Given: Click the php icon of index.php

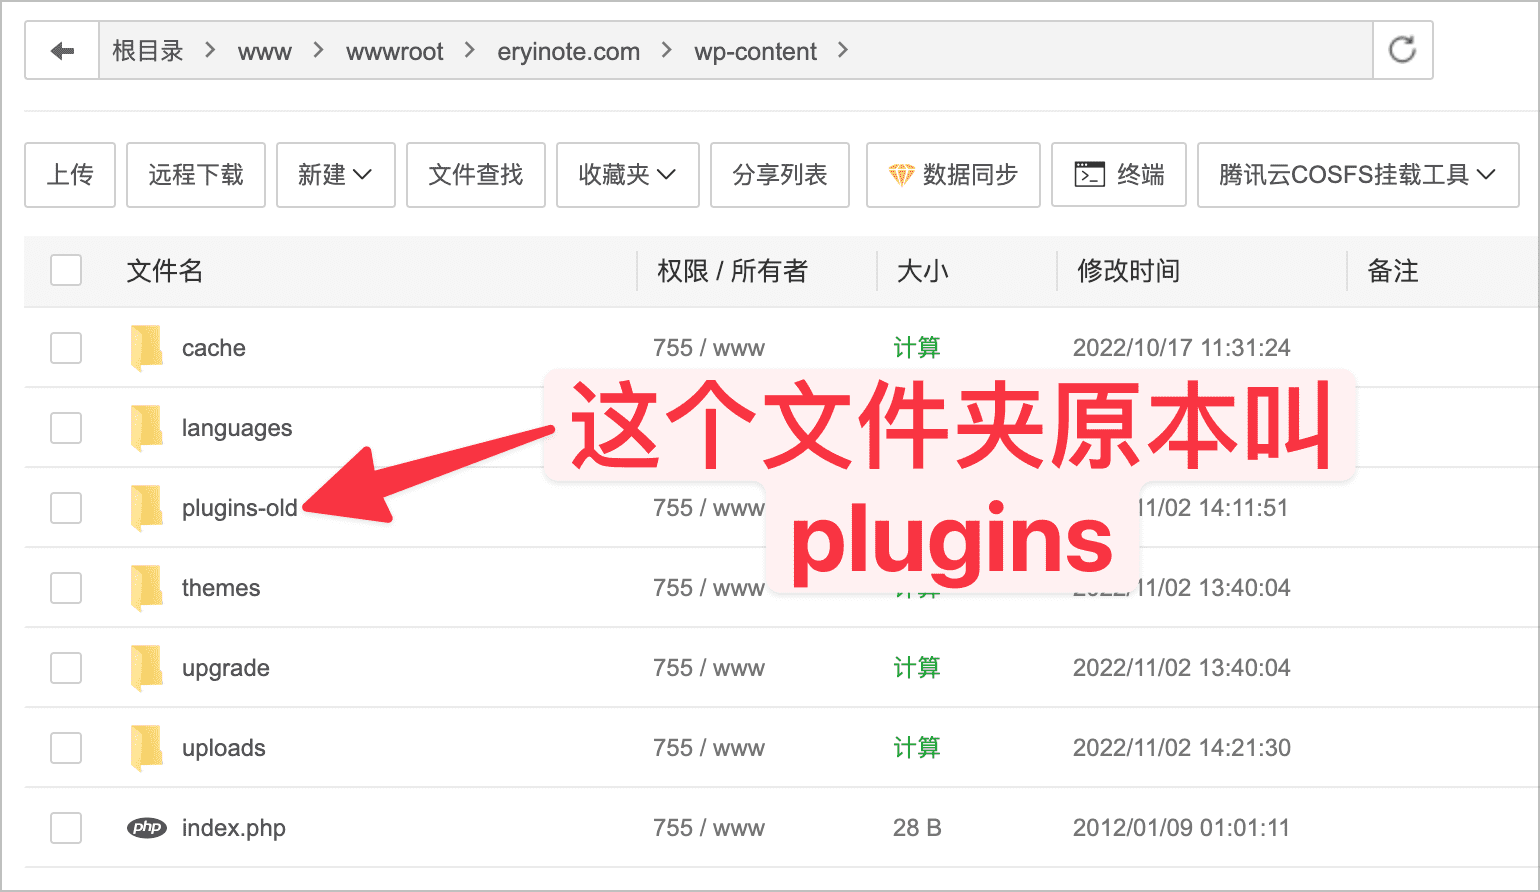Looking at the screenshot, I should coord(147,827).
